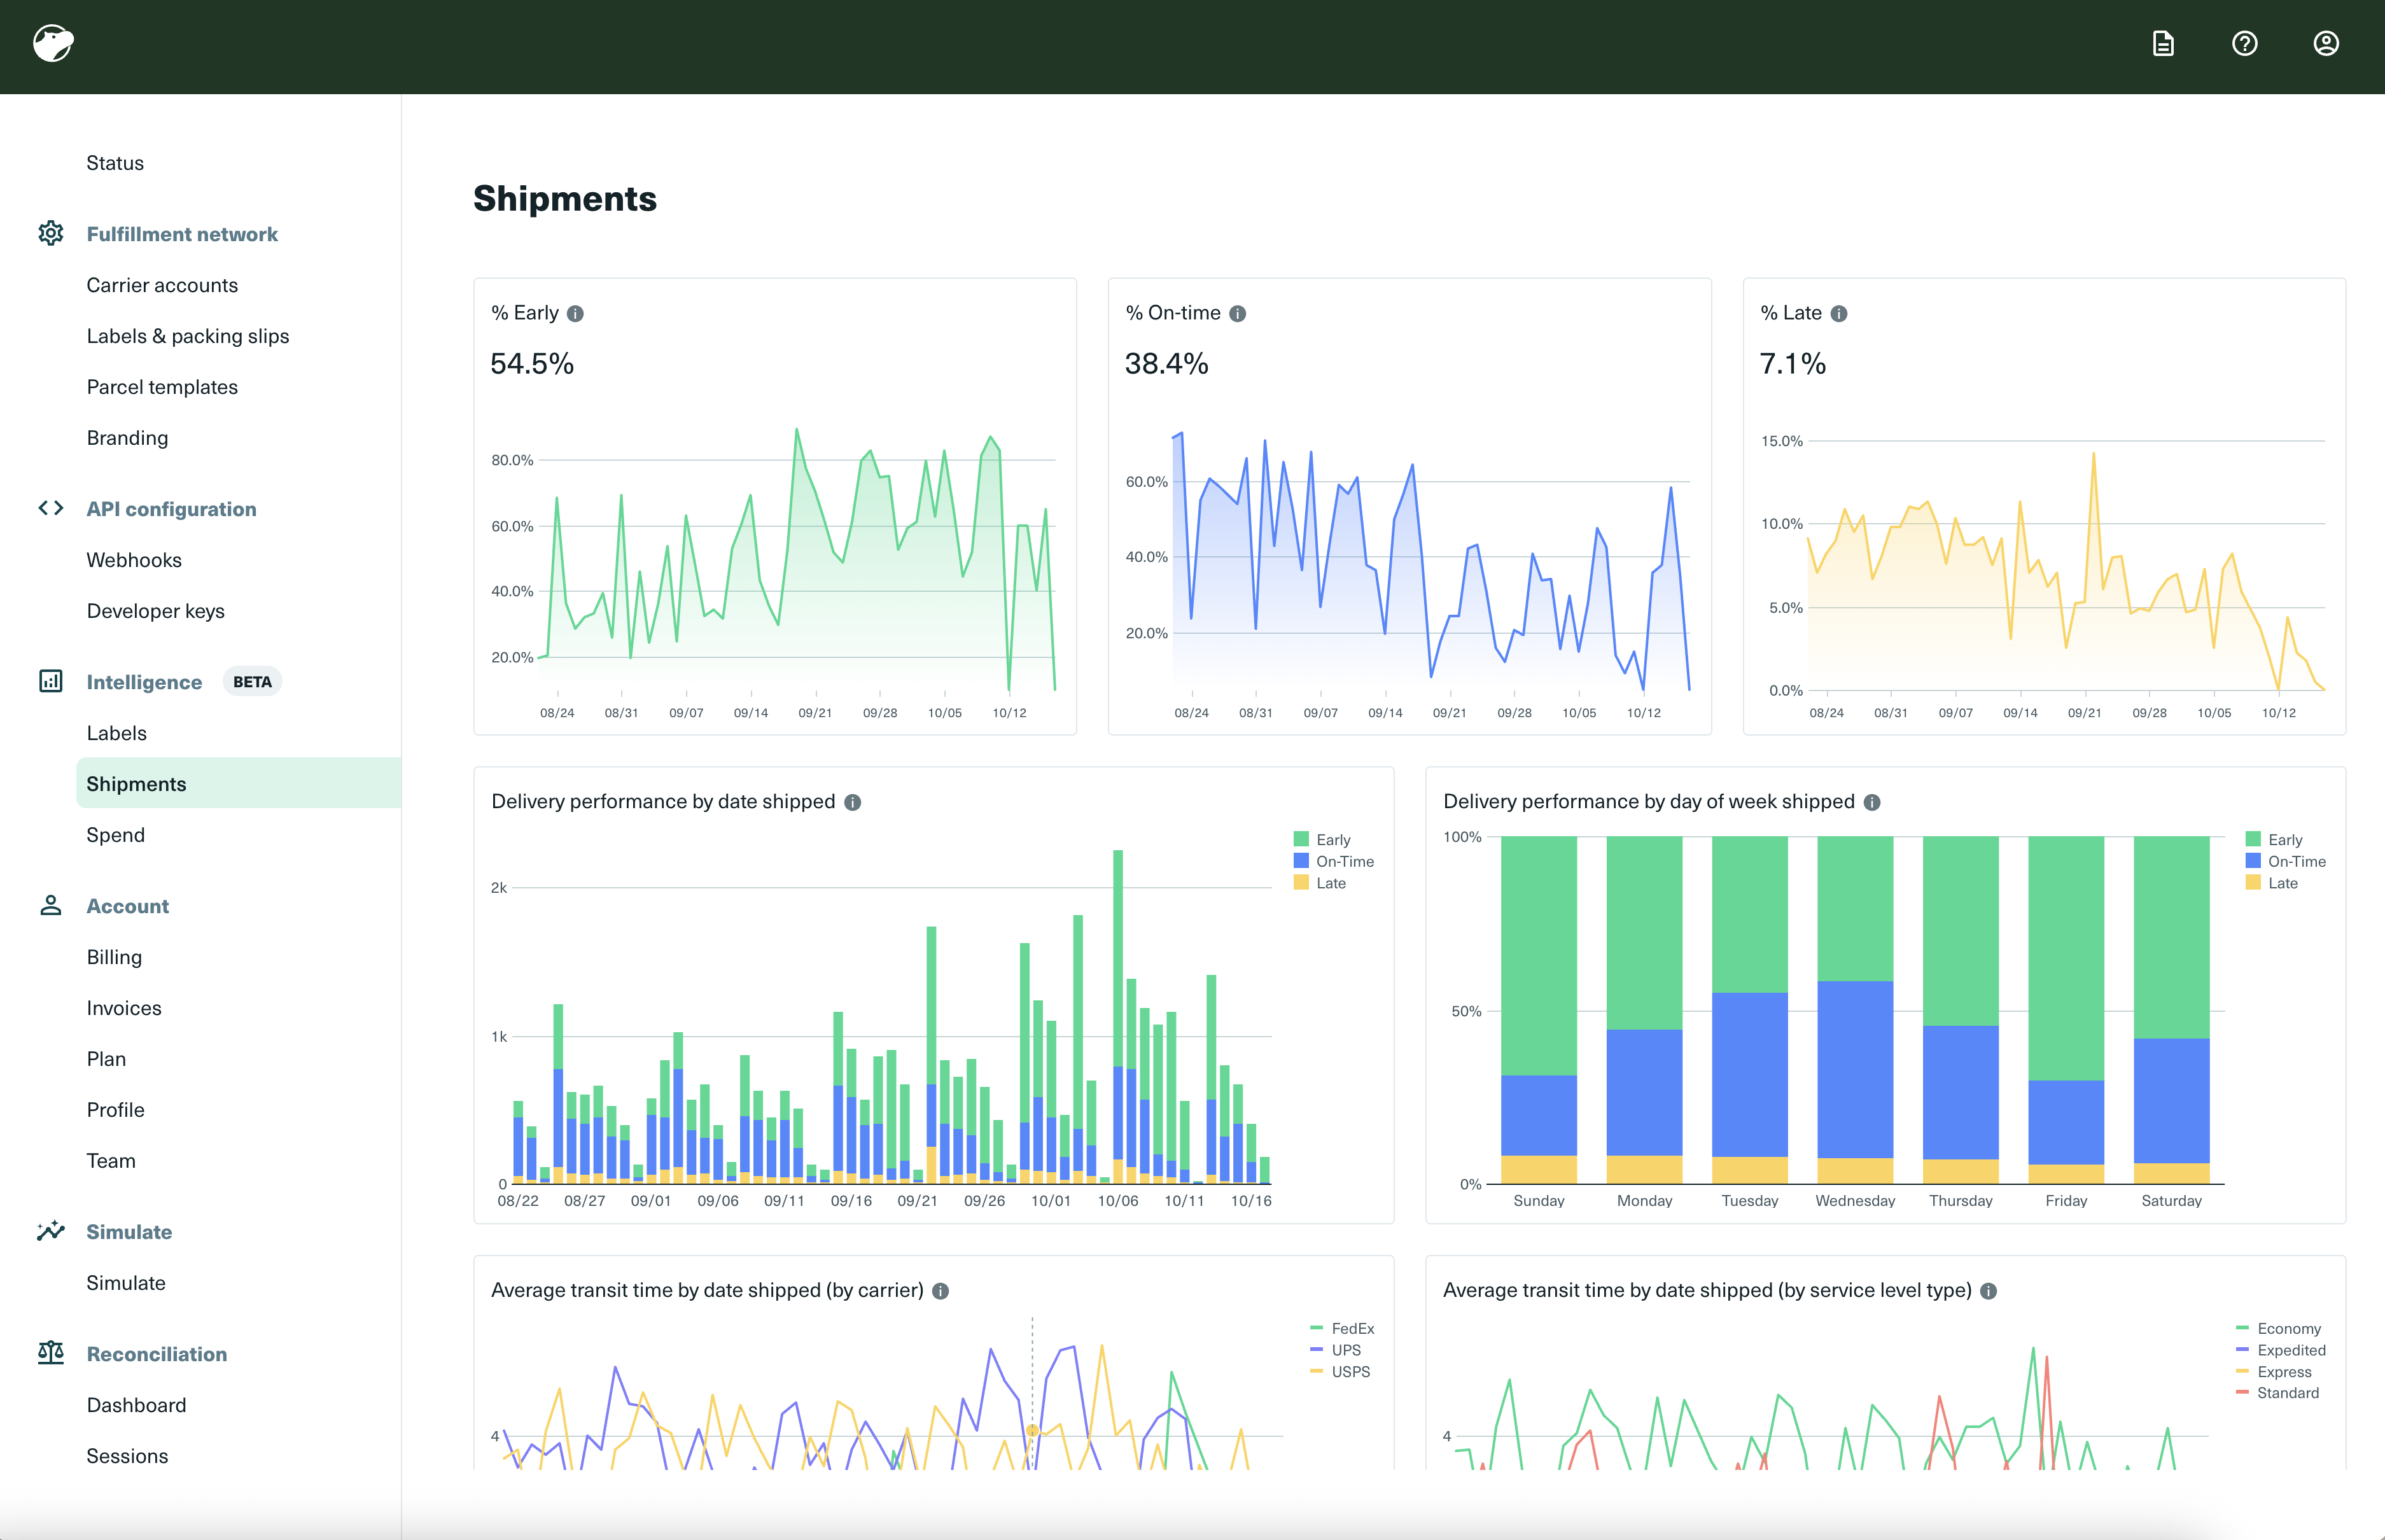Screen dimensions: 2385x1540
Task: Toggle USPS line in carrier legend
Action: (x=1350, y=1372)
